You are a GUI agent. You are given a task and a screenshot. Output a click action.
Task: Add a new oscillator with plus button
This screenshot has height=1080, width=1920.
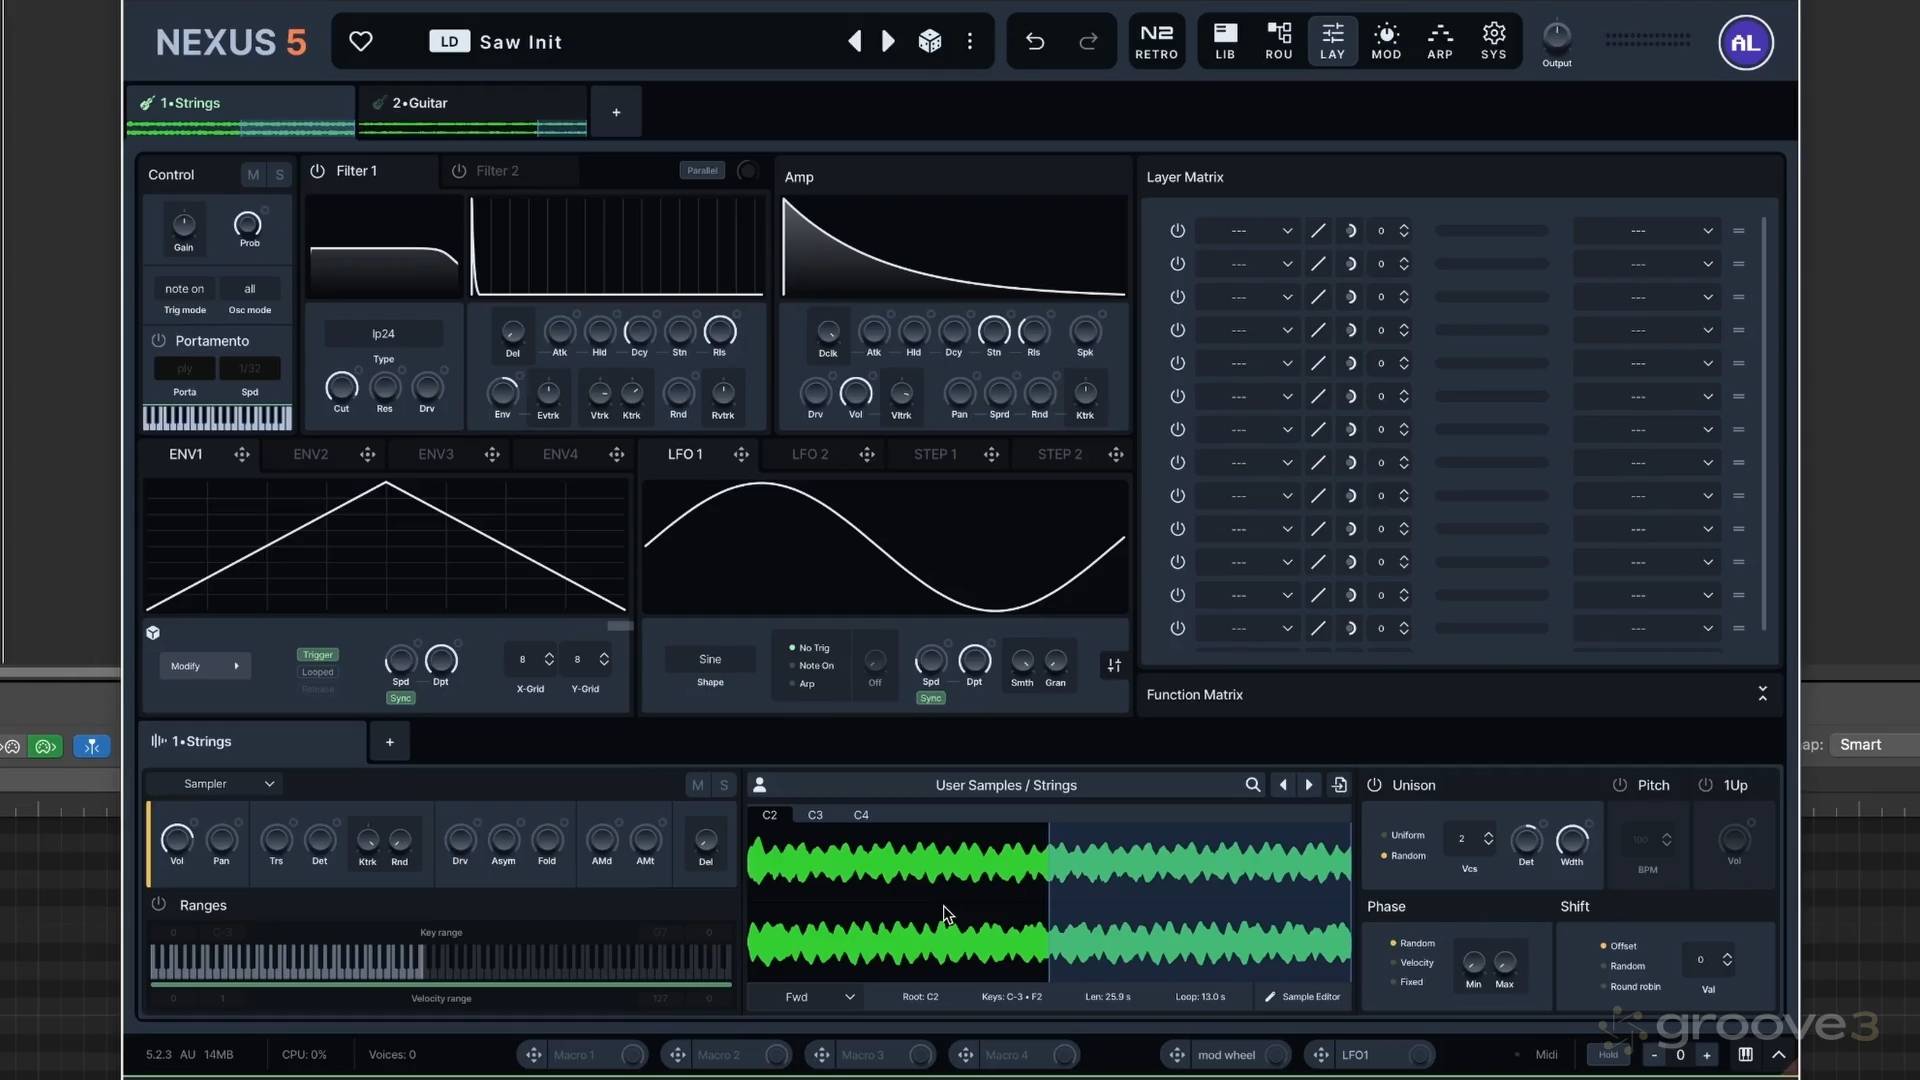(390, 742)
